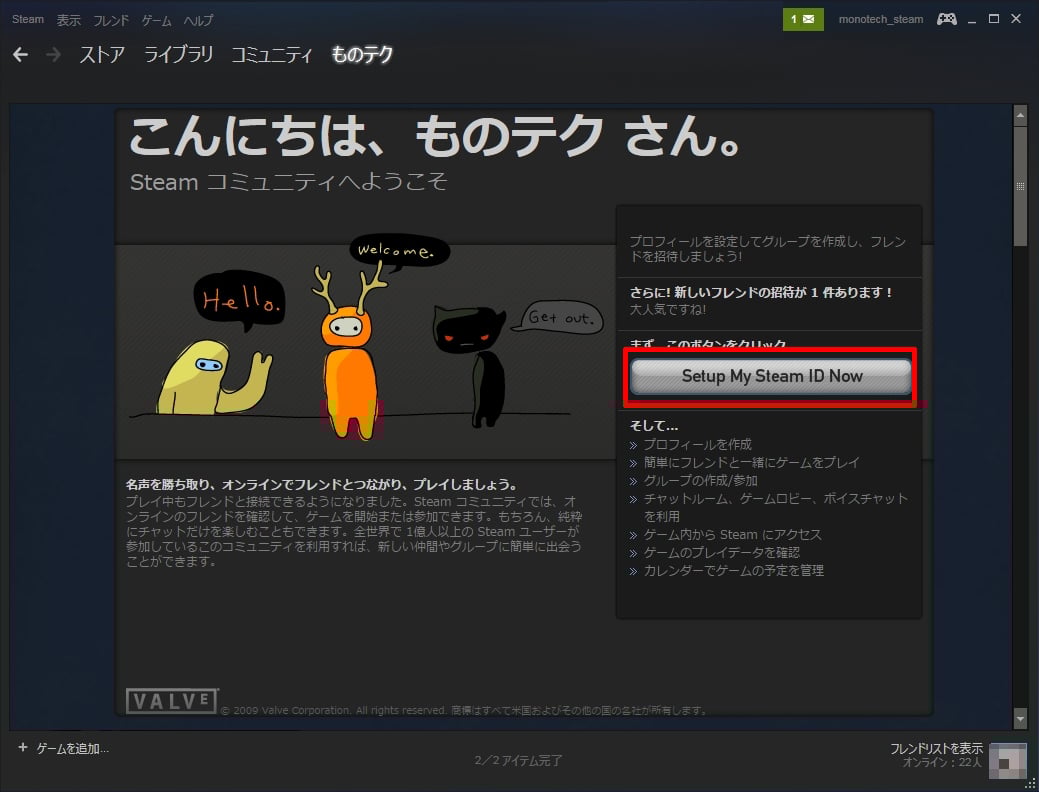Click プロフィールを作成 list item
1039x792 pixels.
[x=698, y=444]
